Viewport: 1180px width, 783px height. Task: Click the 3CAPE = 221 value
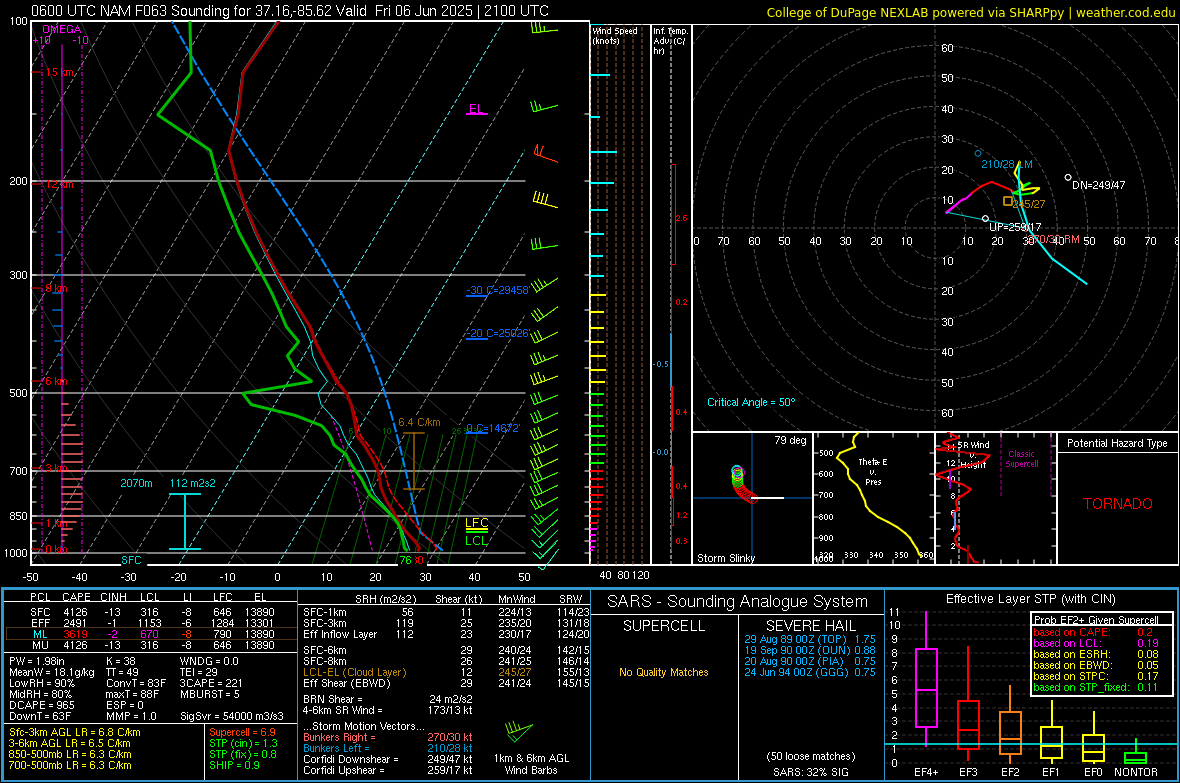211,683
